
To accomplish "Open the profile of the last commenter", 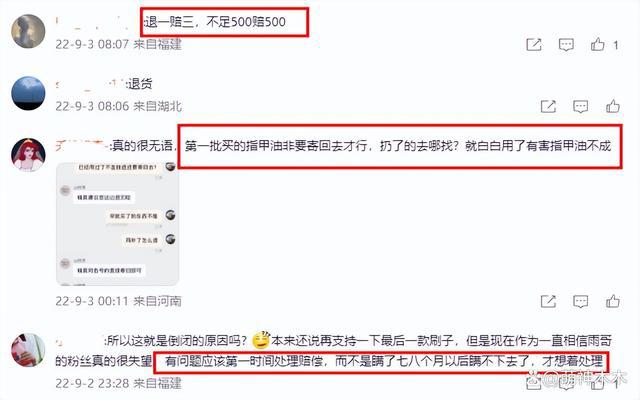I will (x=28, y=350).
